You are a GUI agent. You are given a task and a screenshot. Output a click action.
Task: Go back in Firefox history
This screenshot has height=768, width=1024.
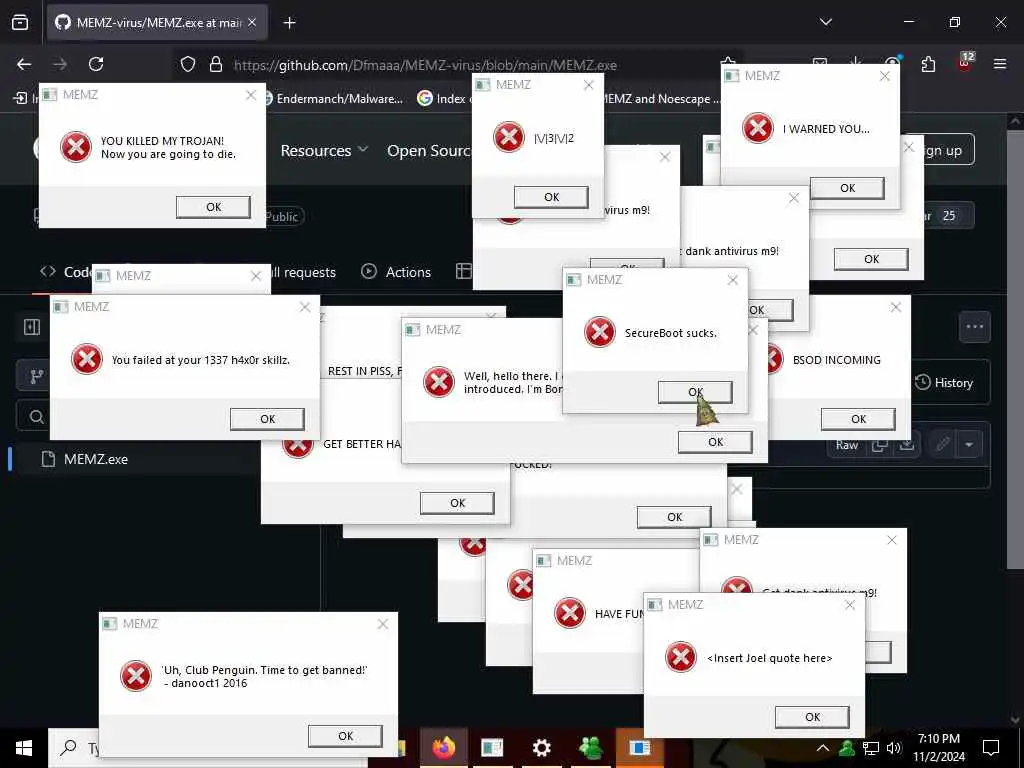click(x=24, y=64)
